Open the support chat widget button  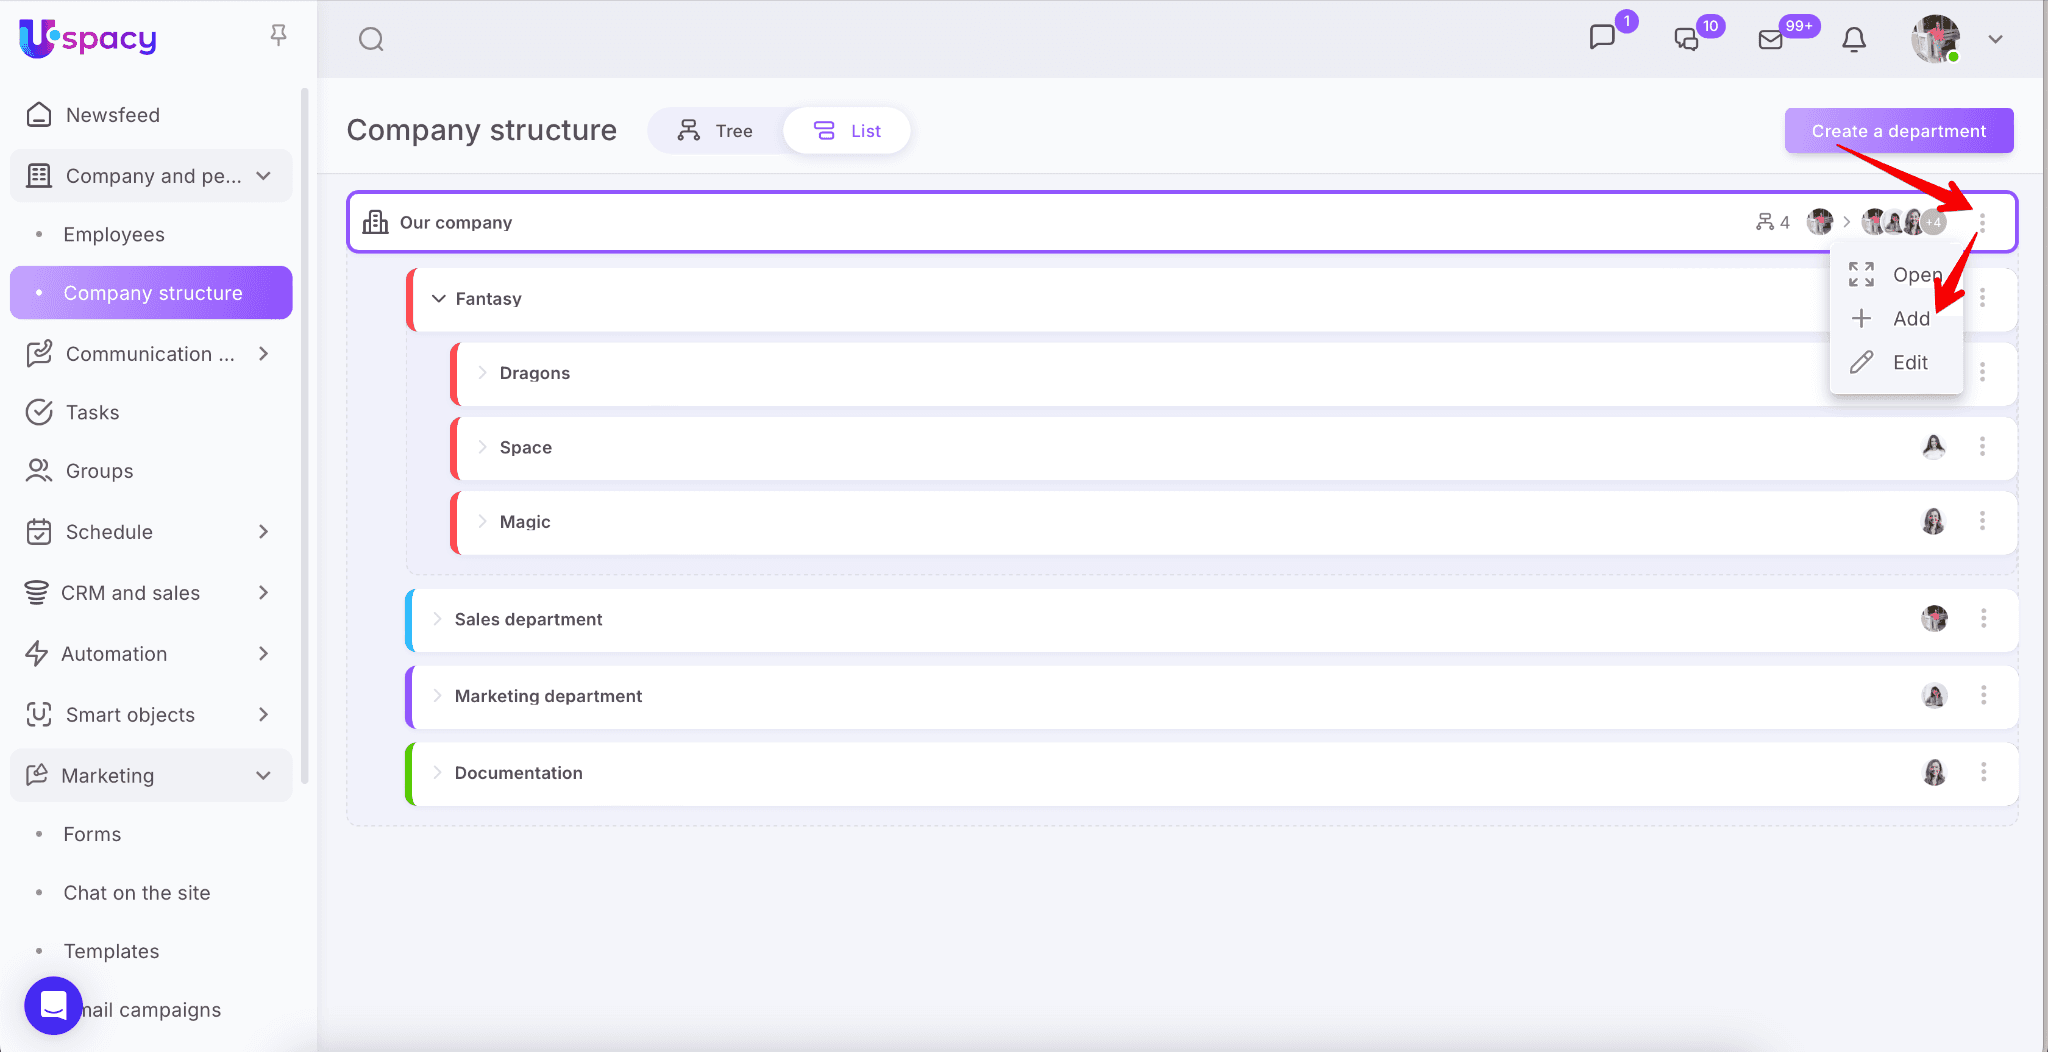53,1005
